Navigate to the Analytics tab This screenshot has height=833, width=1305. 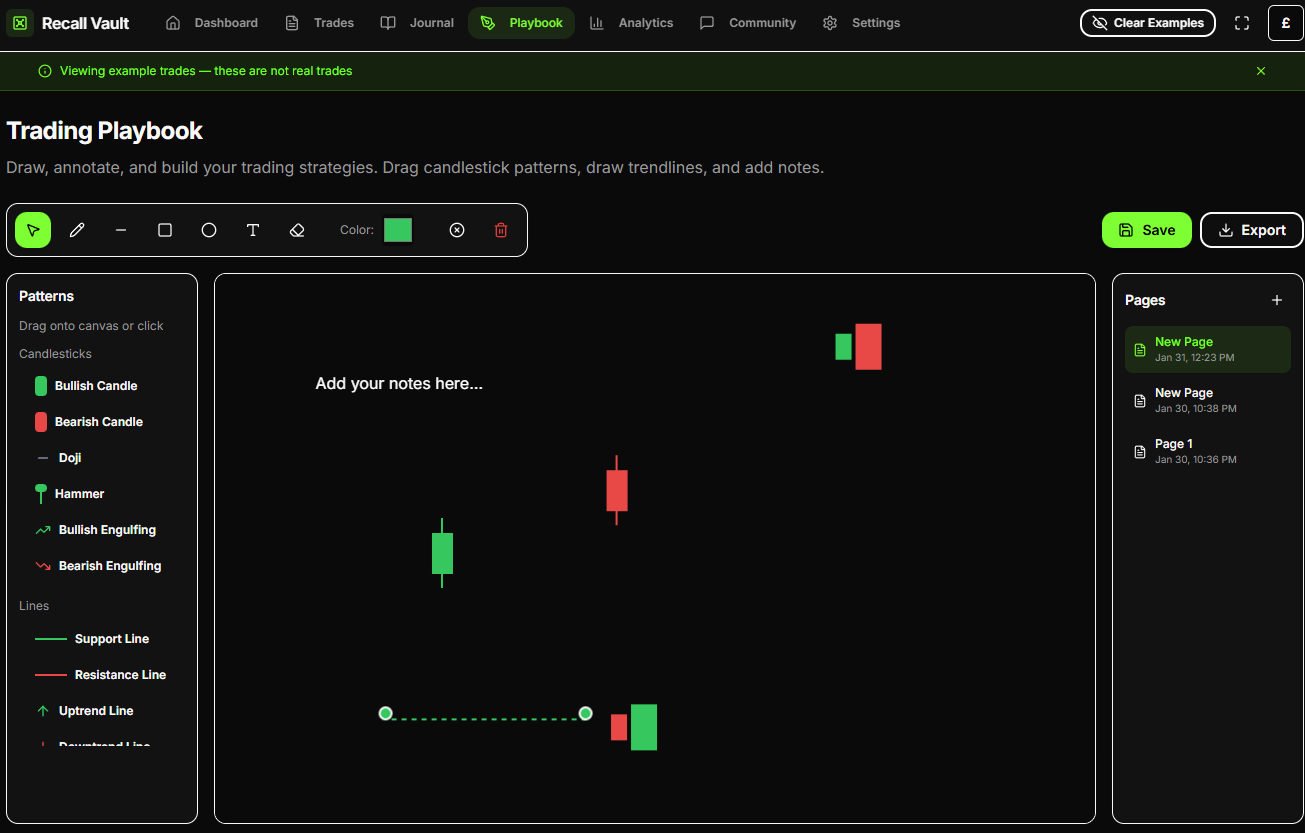coord(632,22)
